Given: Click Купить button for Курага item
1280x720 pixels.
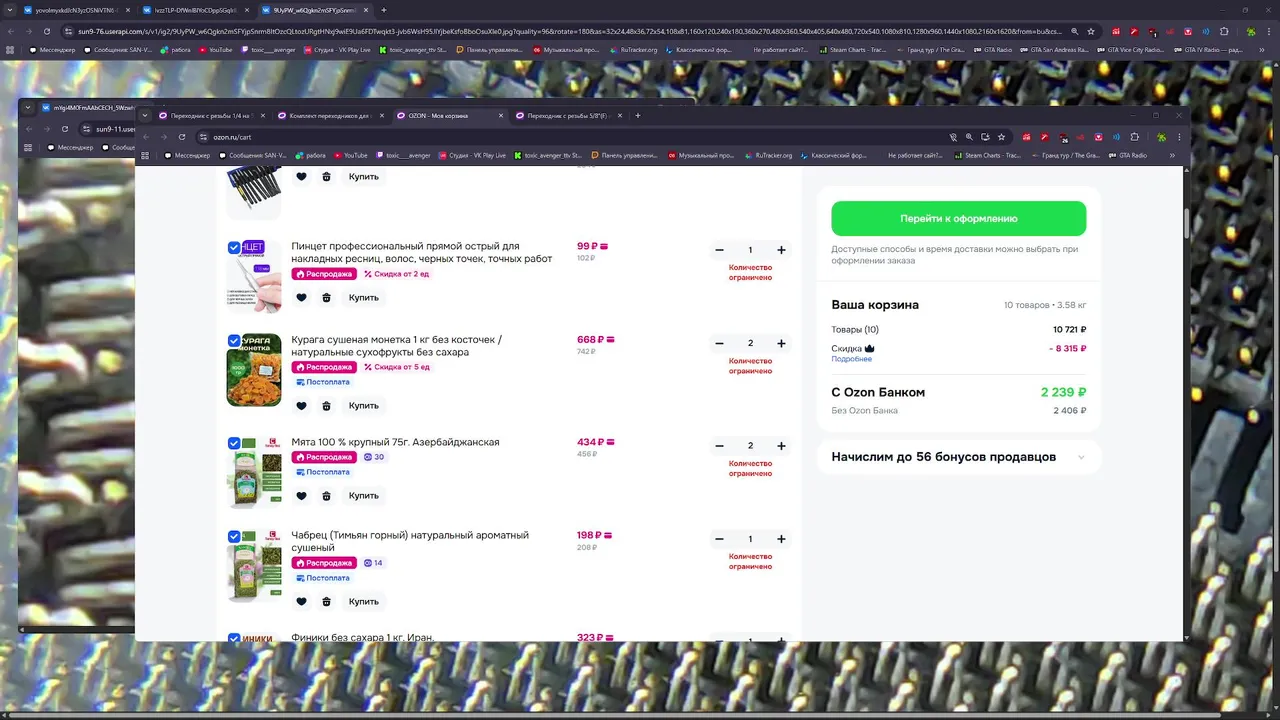Looking at the screenshot, I should 364,406.
